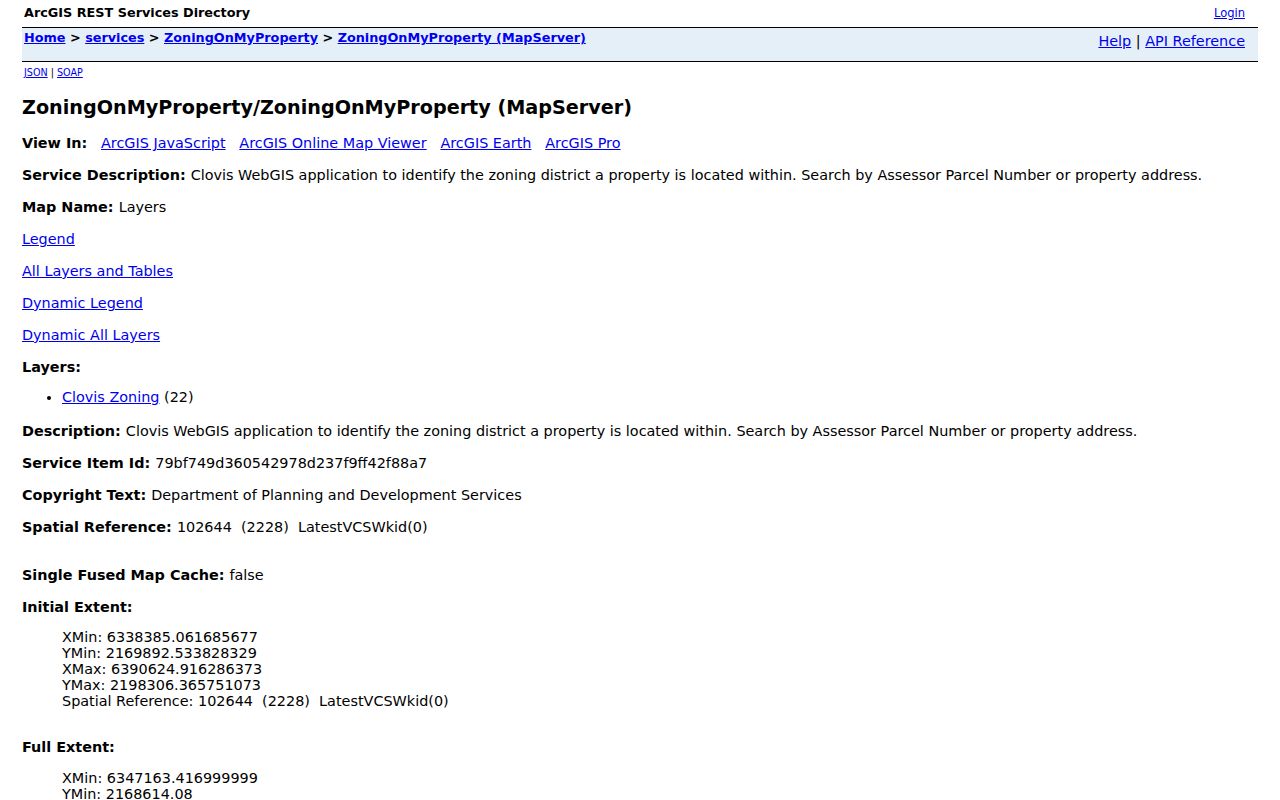Viewport: 1280px width, 800px height.
Task: Open All Layers and Tables
Action: [x=97, y=271]
